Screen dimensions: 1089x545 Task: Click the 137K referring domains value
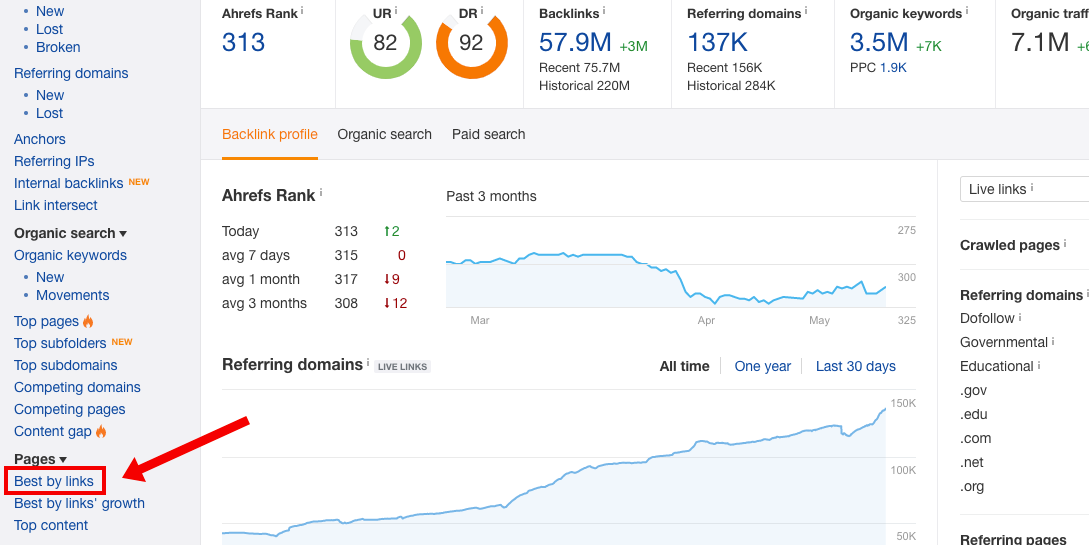(x=717, y=43)
